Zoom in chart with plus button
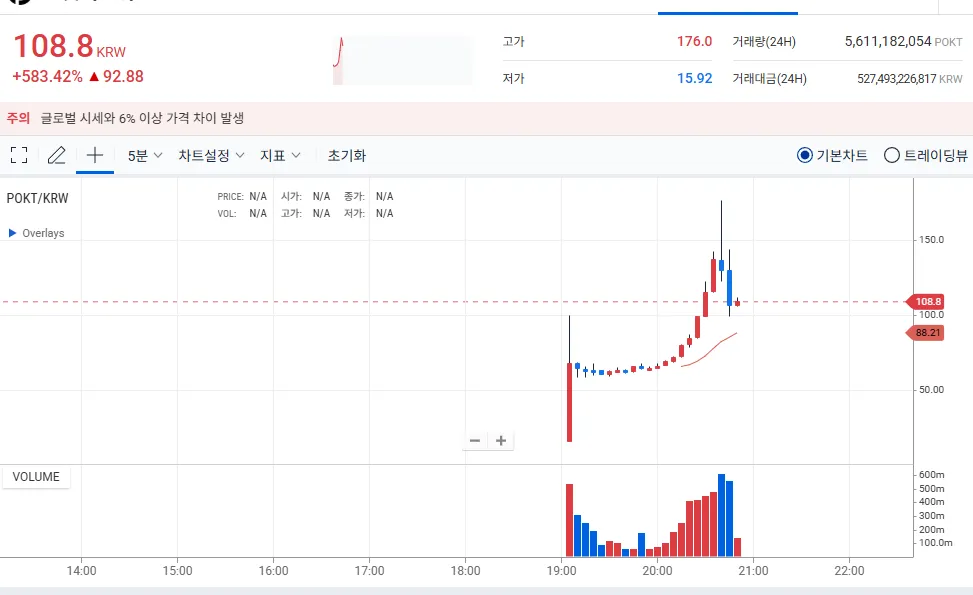Viewport: 973px width, 595px height. point(501,441)
